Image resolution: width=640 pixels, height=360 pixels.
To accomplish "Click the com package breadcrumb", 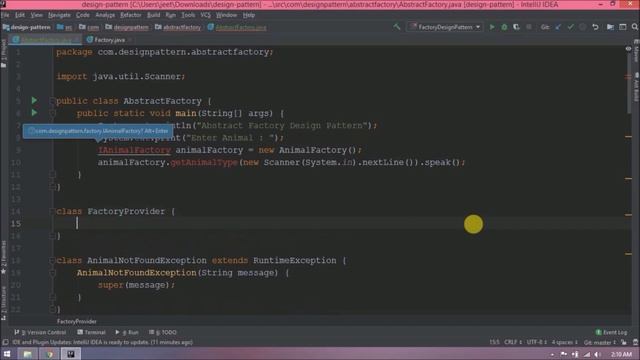I will [x=89, y=27].
